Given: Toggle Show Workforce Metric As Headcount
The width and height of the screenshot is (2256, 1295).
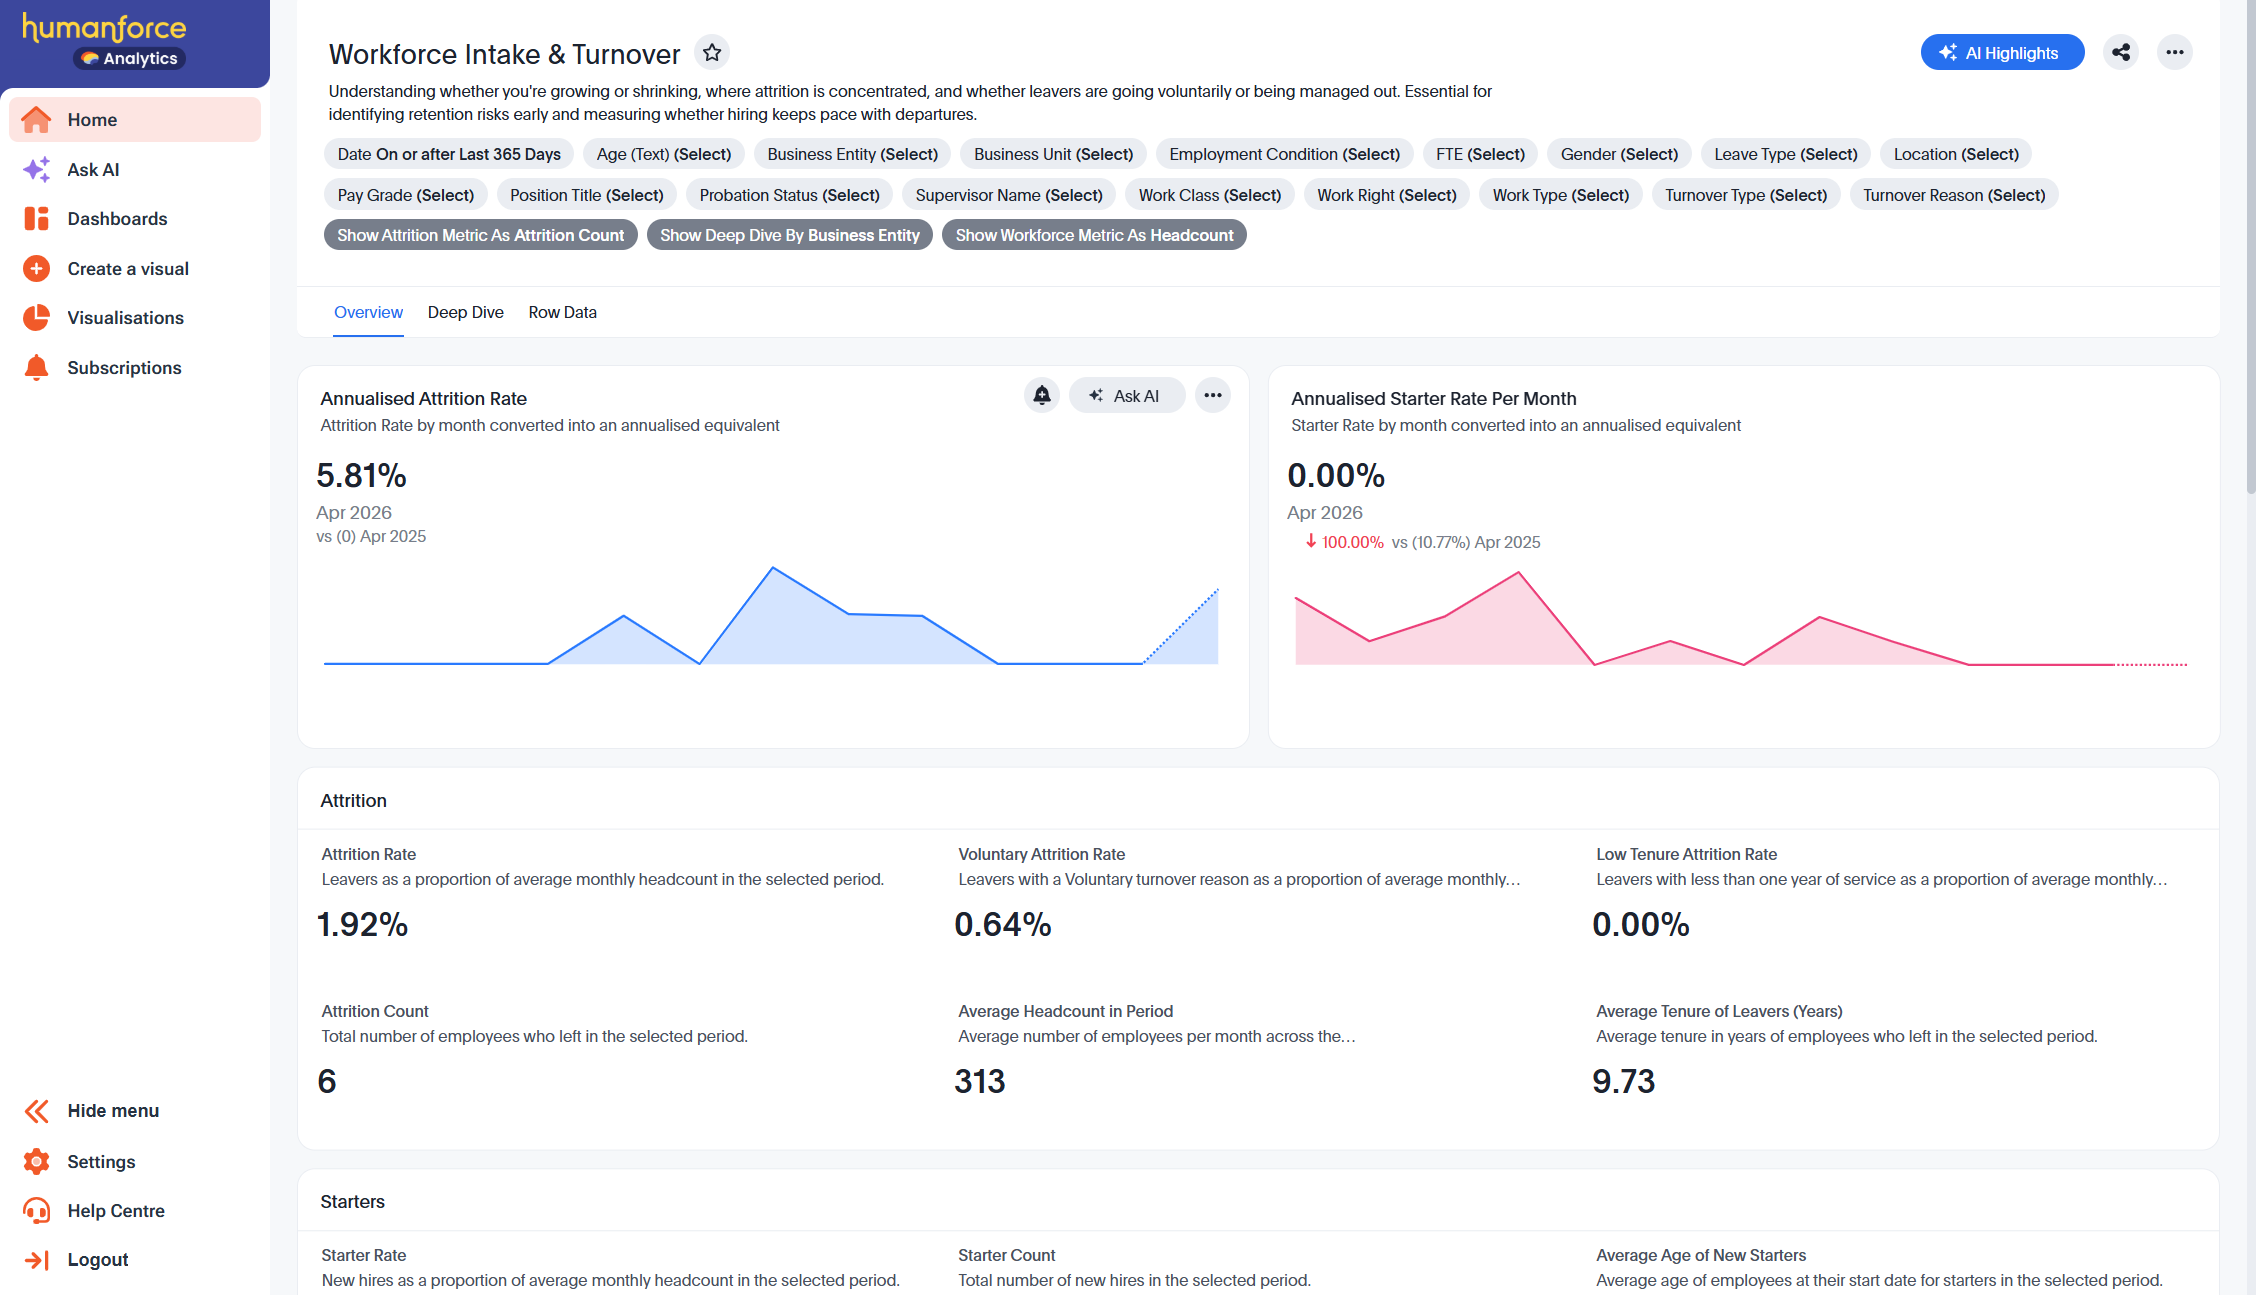Looking at the screenshot, I should click(1093, 235).
